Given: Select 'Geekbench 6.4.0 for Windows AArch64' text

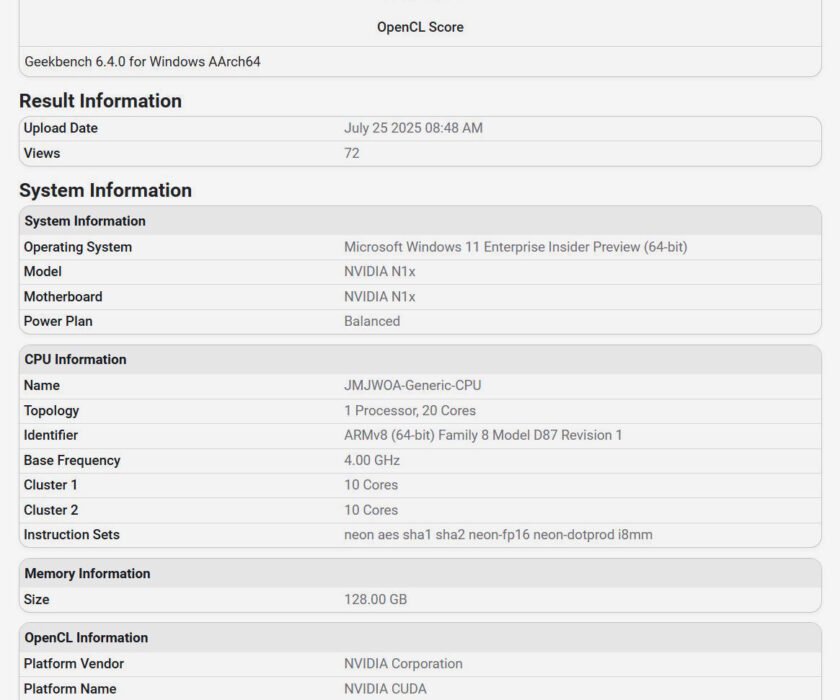Looking at the screenshot, I should pyautogui.click(x=142, y=62).
